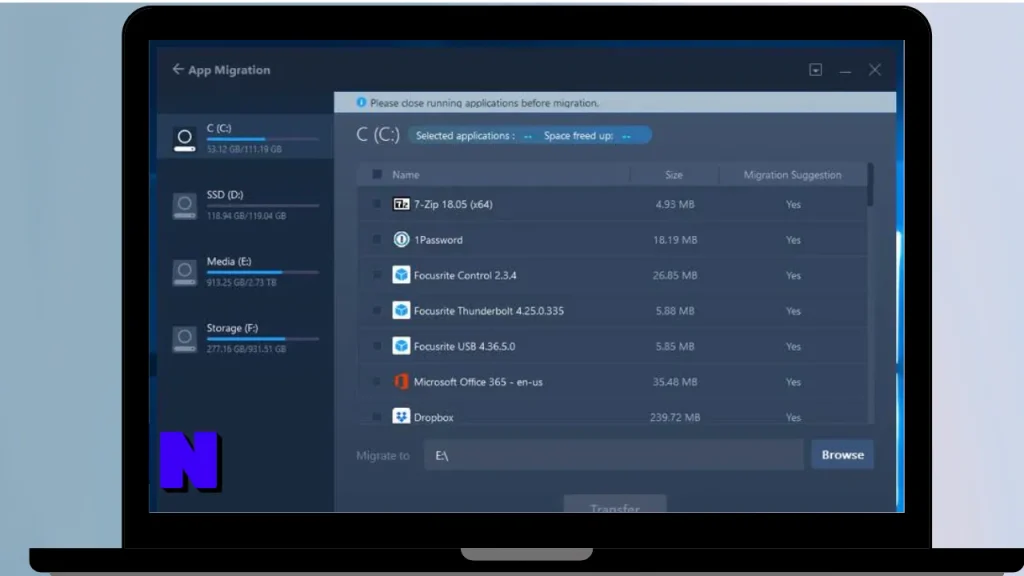
Task: Click the Yes suggestion for 1Password
Action: 793,240
